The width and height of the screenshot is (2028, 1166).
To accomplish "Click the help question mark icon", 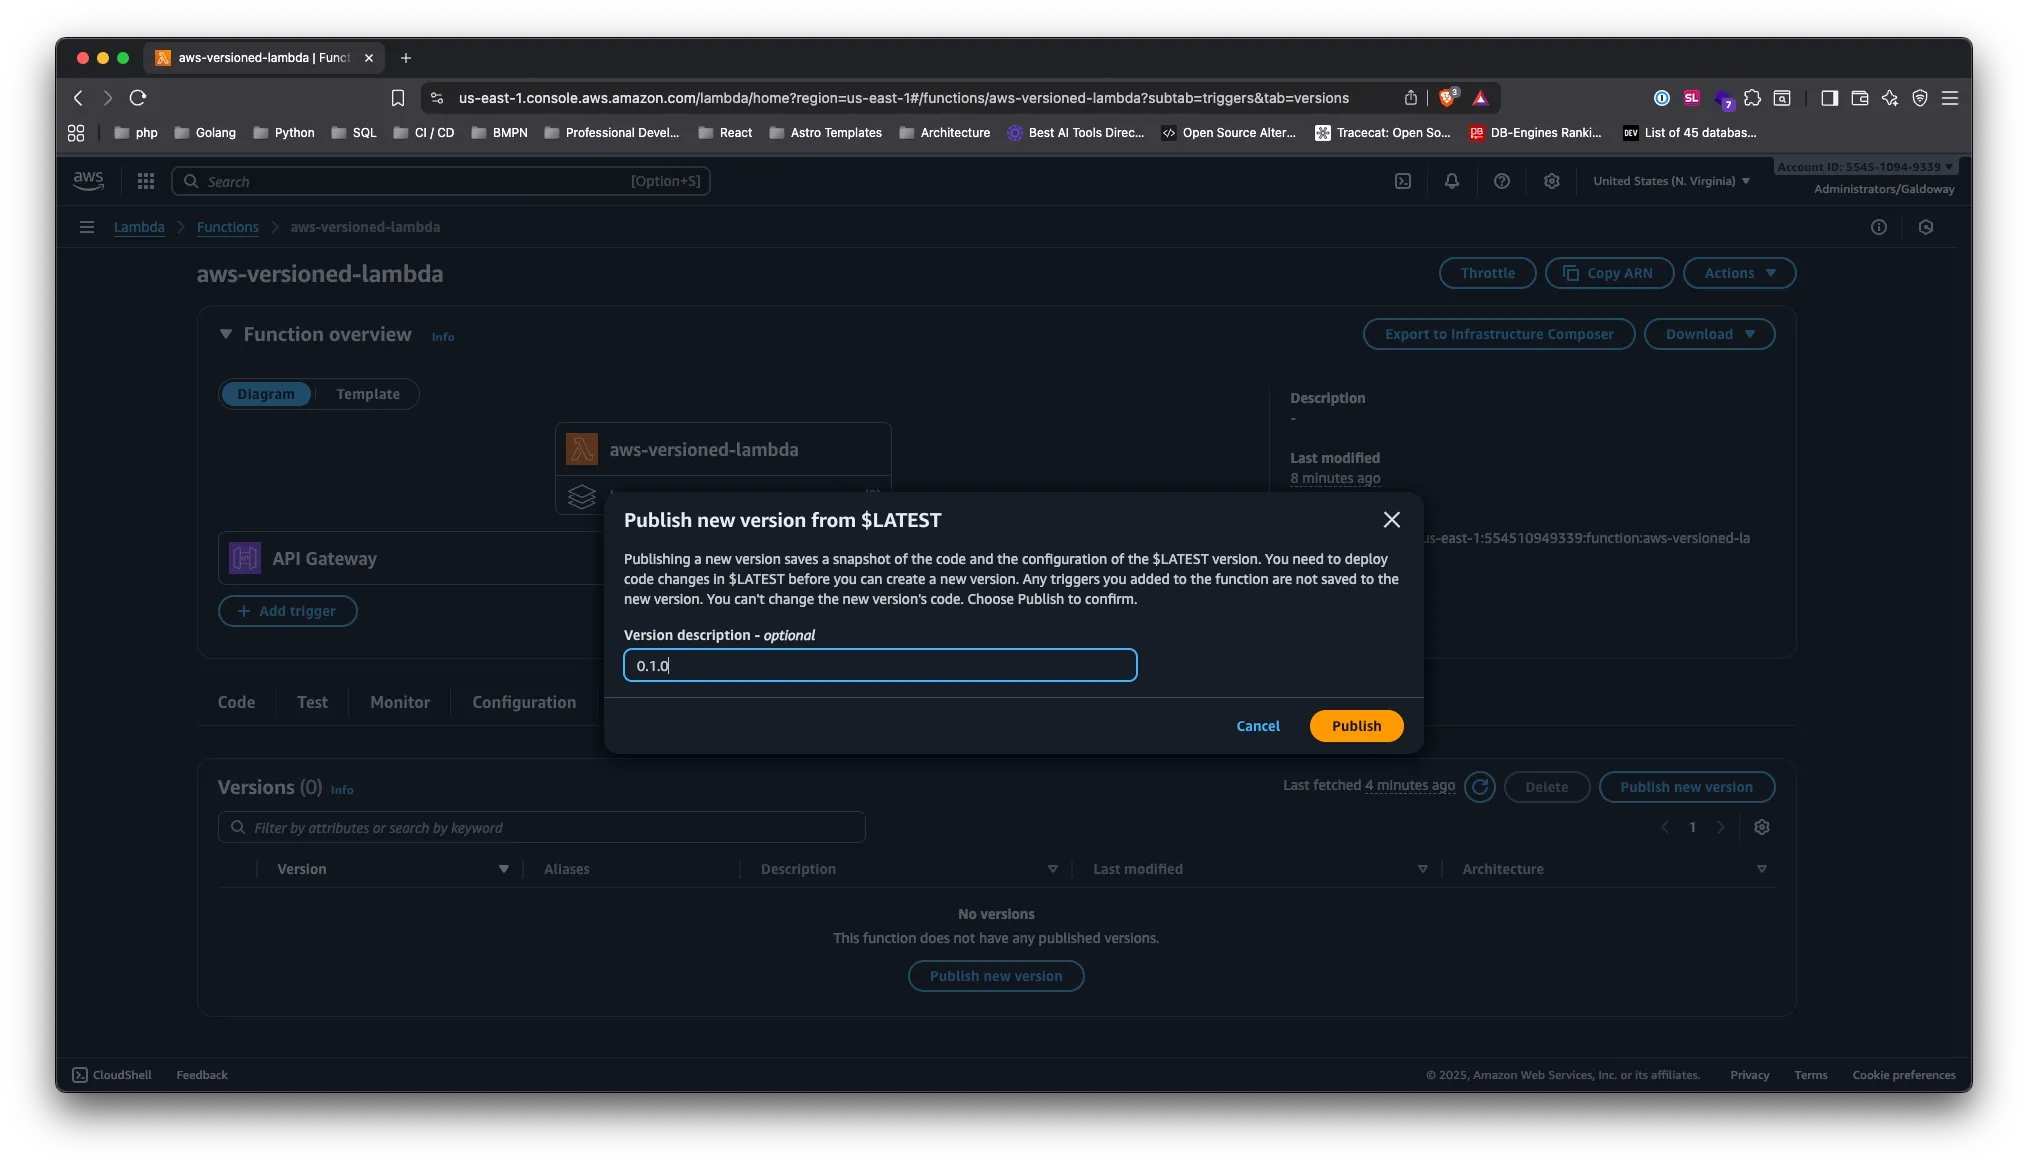I will click(x=1502, y=181).
